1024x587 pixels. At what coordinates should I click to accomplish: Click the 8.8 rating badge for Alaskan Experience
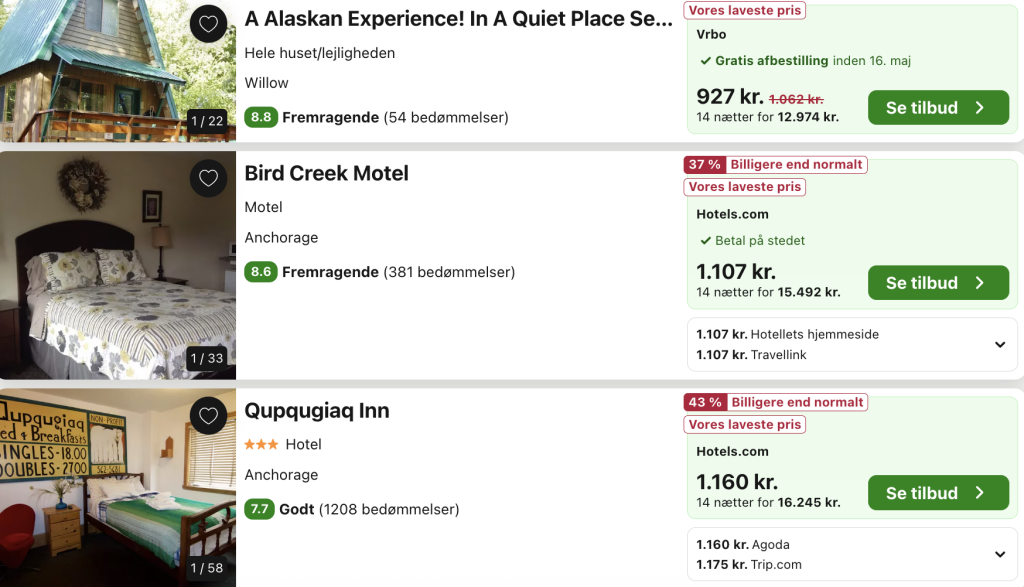(261, 117)
